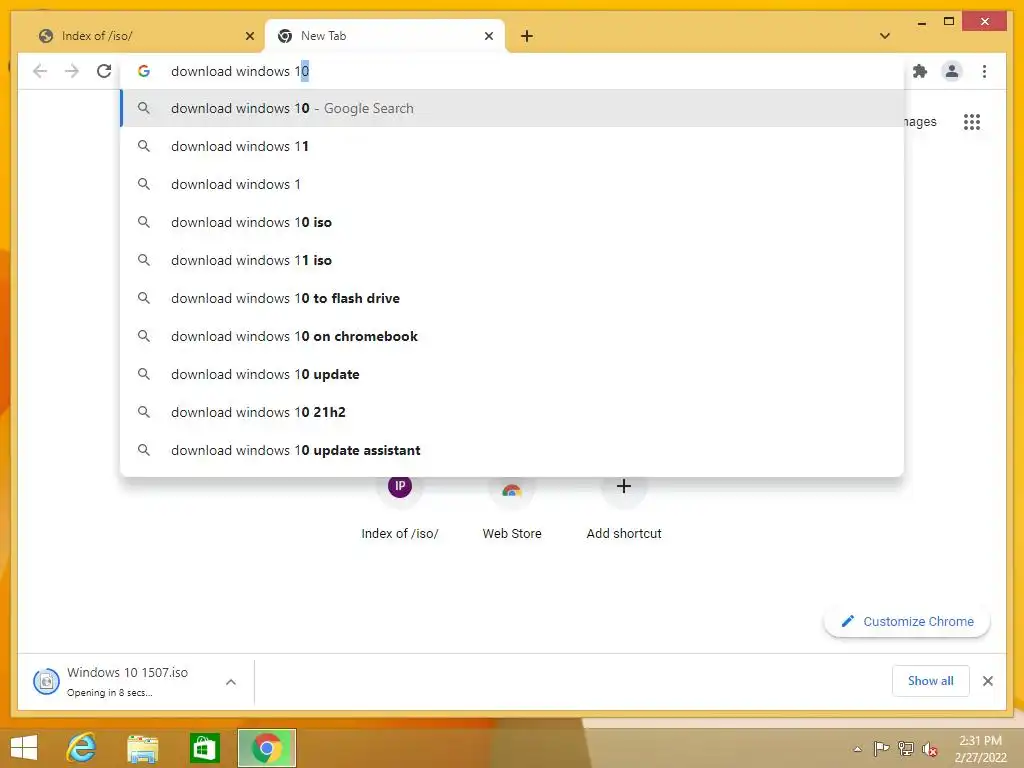Open the Chrome profile avatar
The height and width of the screenshot is (768, 1024).
pos(952,71)
